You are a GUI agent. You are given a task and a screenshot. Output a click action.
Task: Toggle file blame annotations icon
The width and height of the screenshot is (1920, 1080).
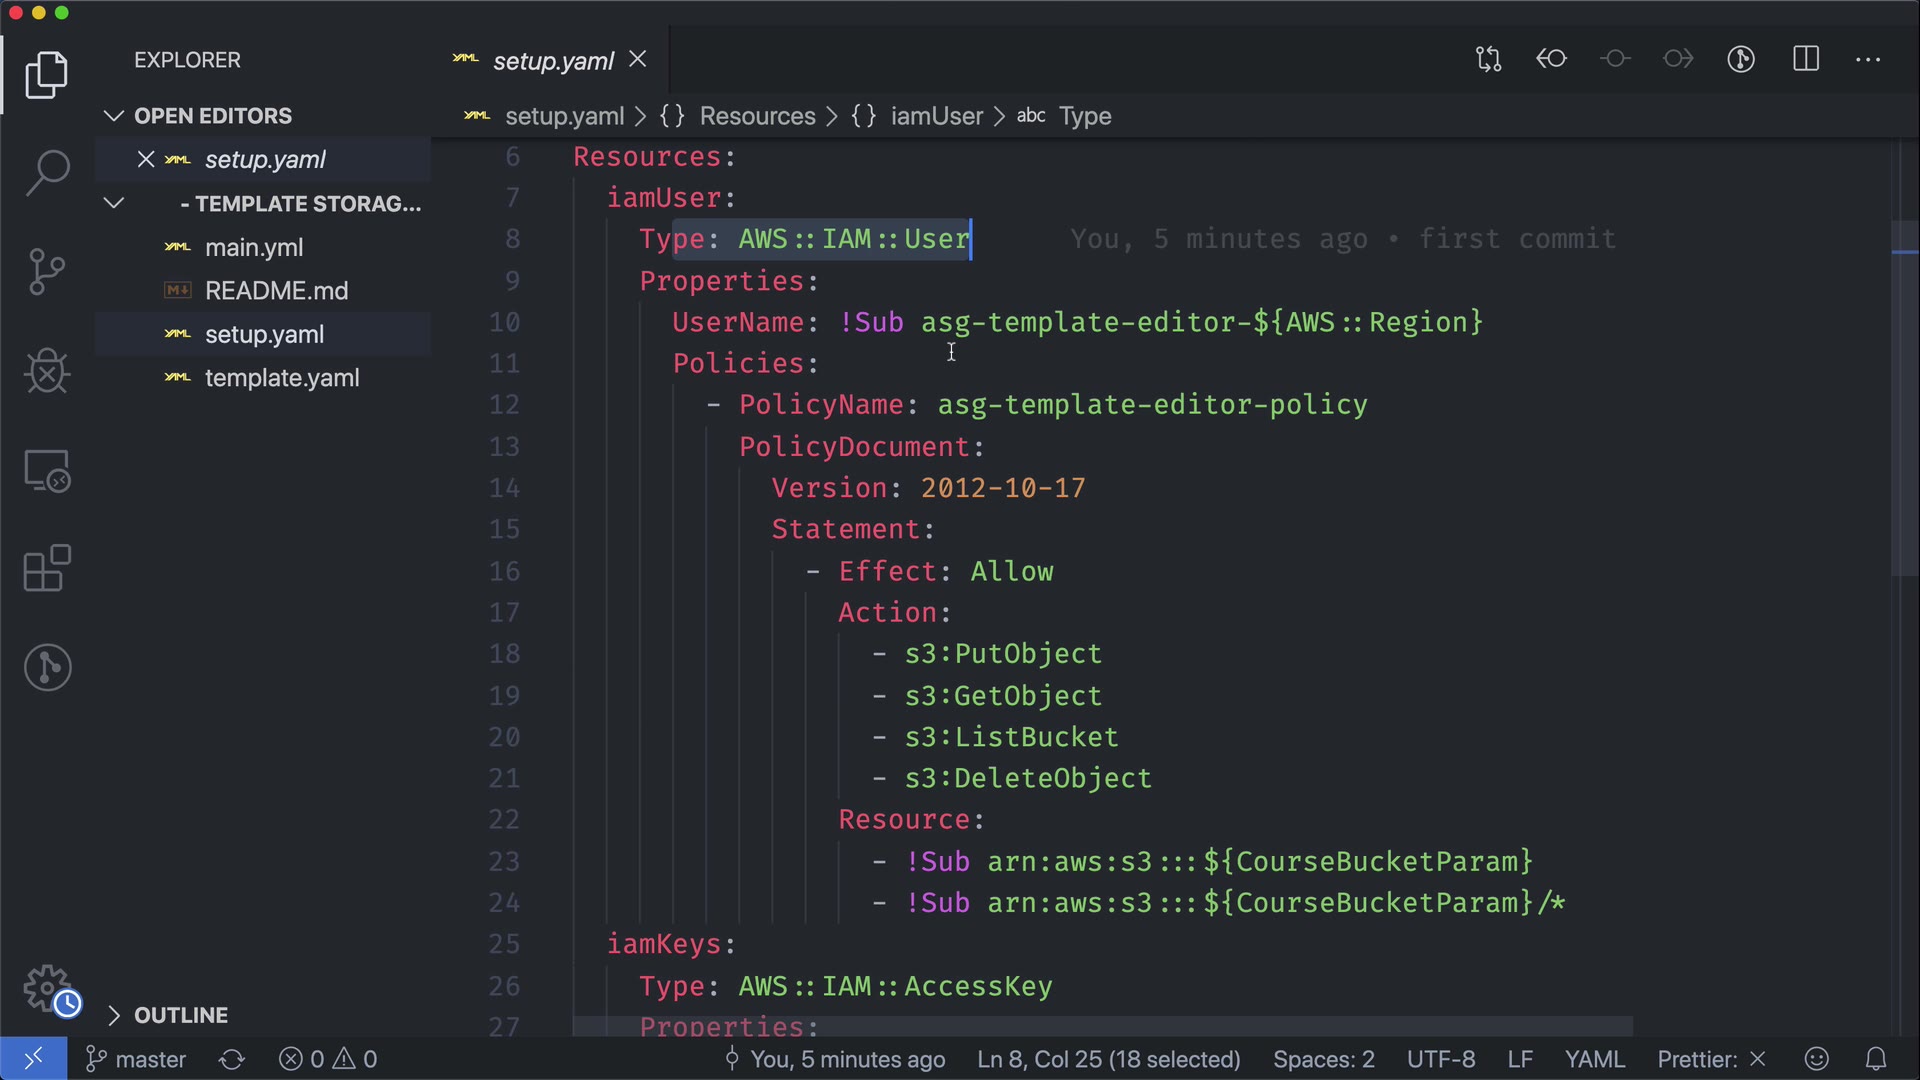pyautogui.click(x=1741, y=59)
